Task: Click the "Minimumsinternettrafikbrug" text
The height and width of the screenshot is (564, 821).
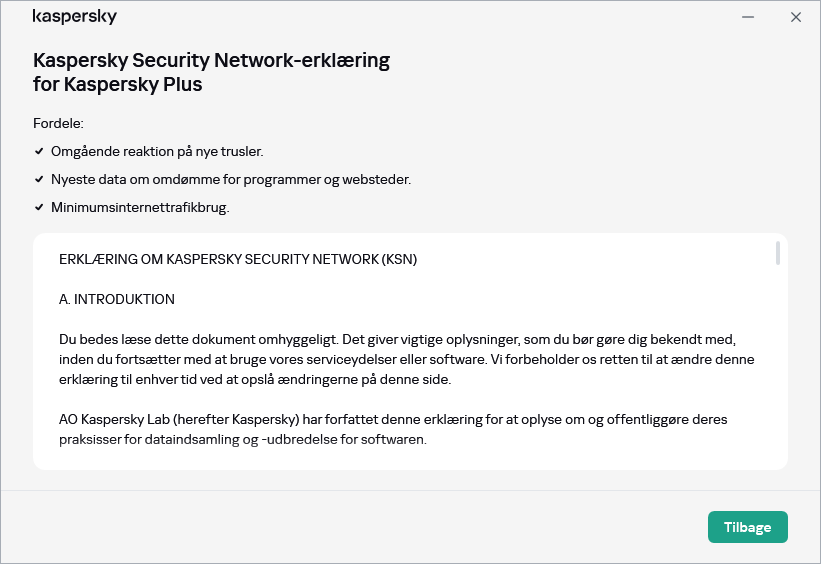Action: [140, 208]
